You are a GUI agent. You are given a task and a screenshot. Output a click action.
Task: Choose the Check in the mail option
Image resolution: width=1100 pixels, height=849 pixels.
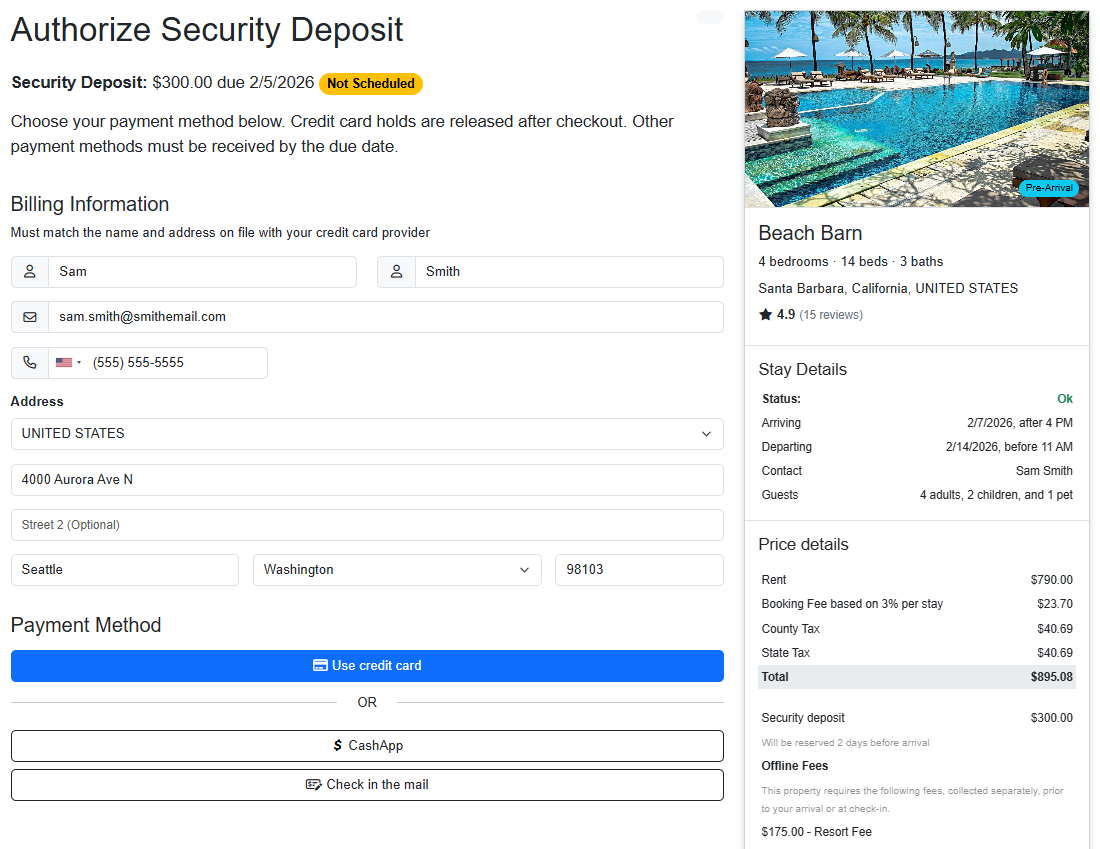[367, 785]
